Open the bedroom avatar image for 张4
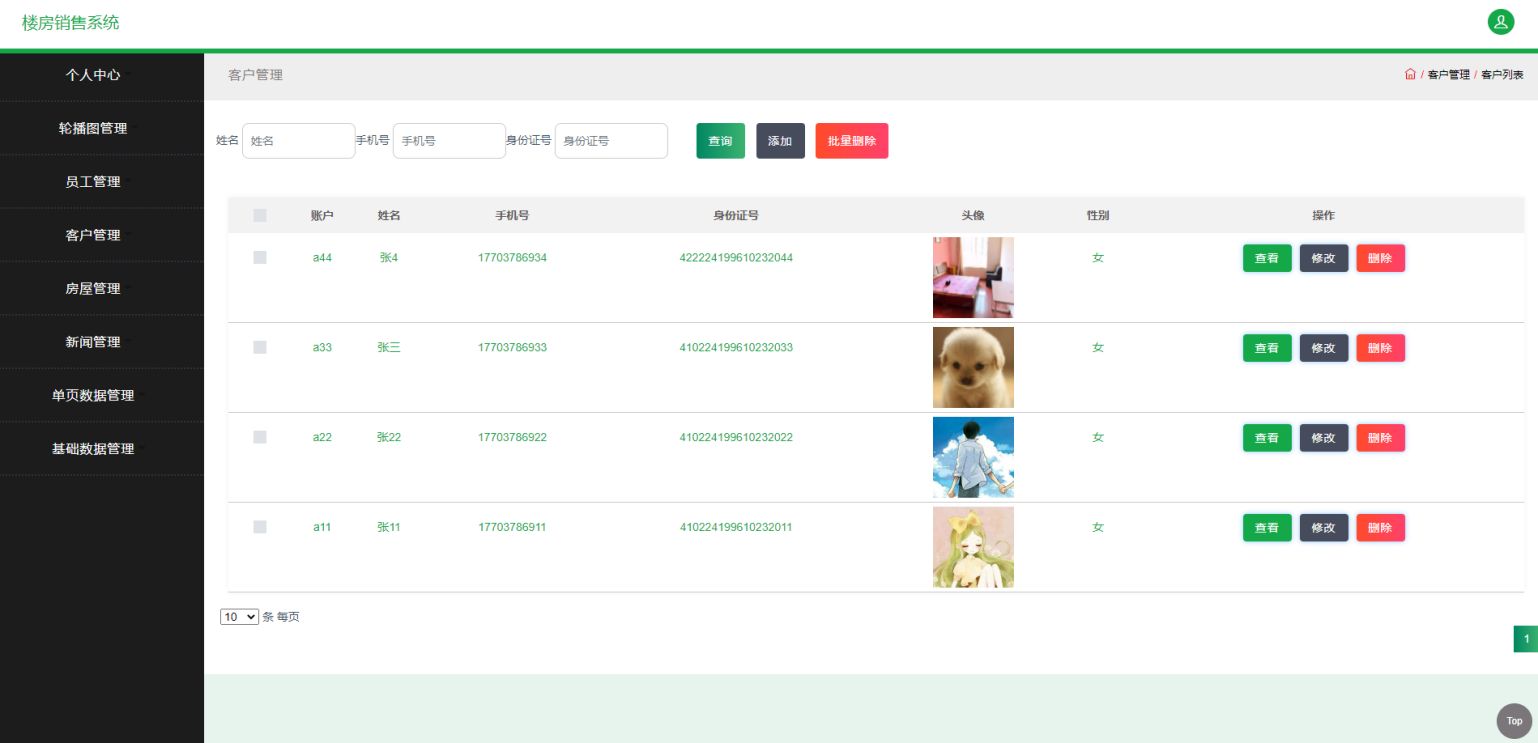1538x743 pixels. pyautogui.click(x=973, y=277)
